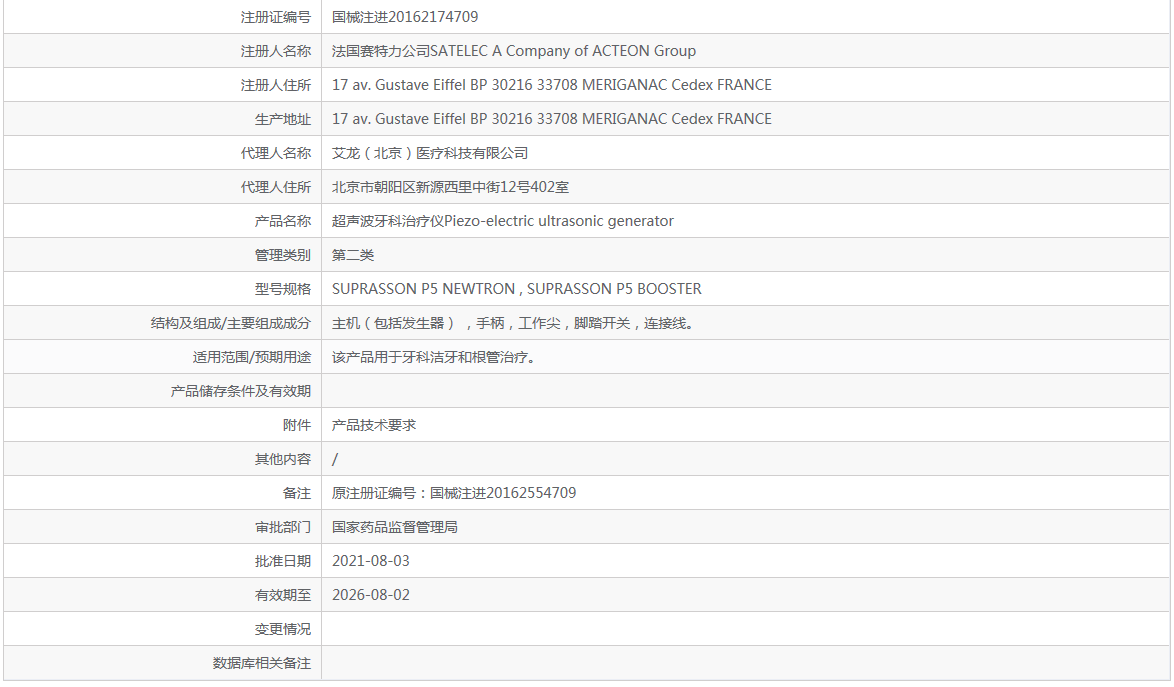1174x687 pixels.
Task: Click the address in the 生产地址 row
Action: point(552,119)
